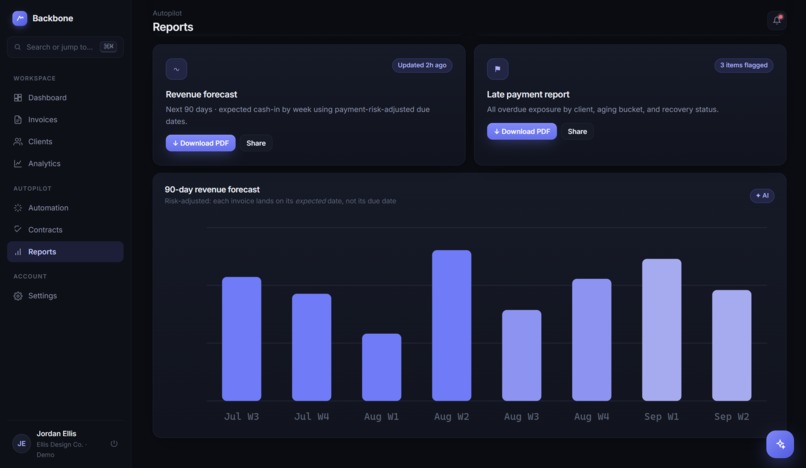Click the Aug W2 bar

click(x=451, y=326)
